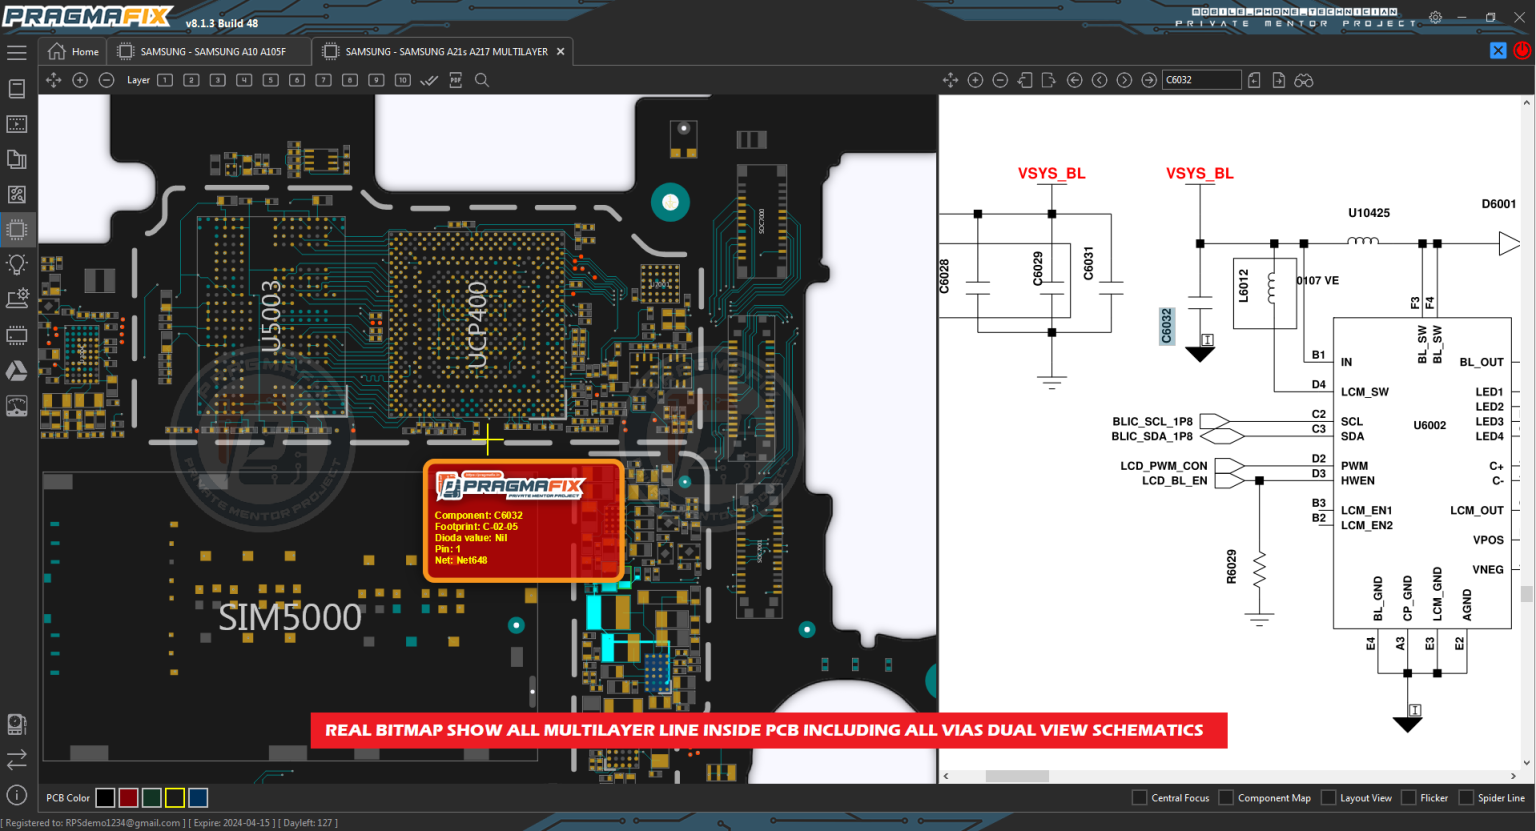Expand the hamburger menu at top left
The height and width of the screenshot is (831, 1536).
pos(17,52)
